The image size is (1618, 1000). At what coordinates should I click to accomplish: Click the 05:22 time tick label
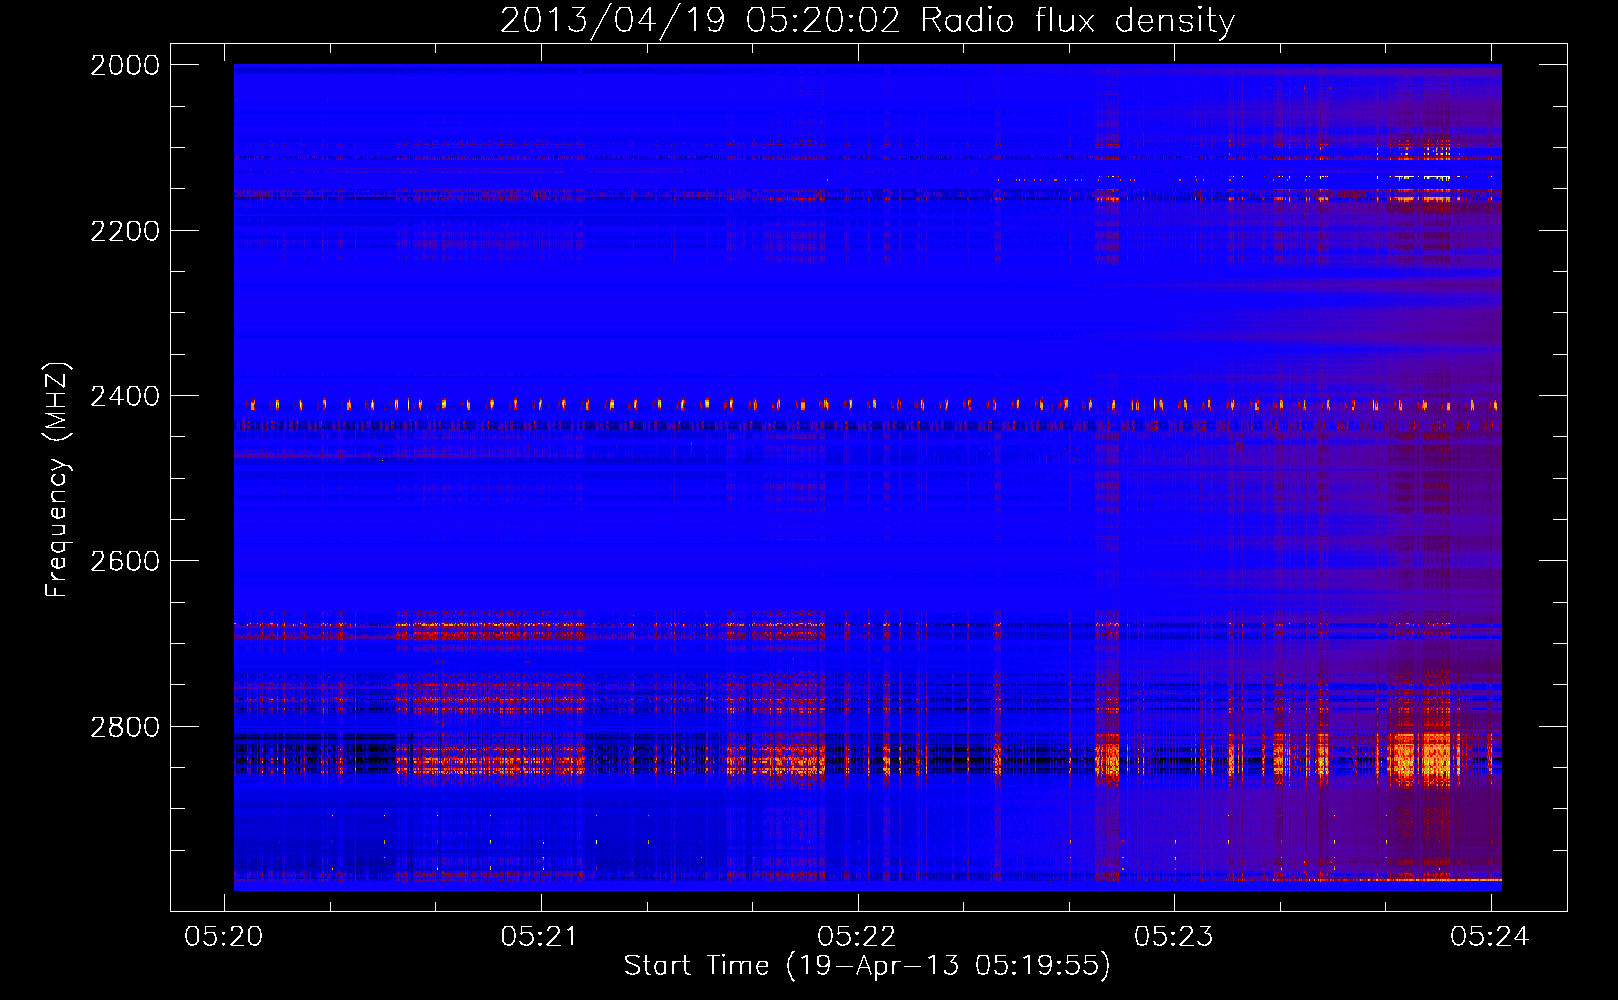click(857, 936)
